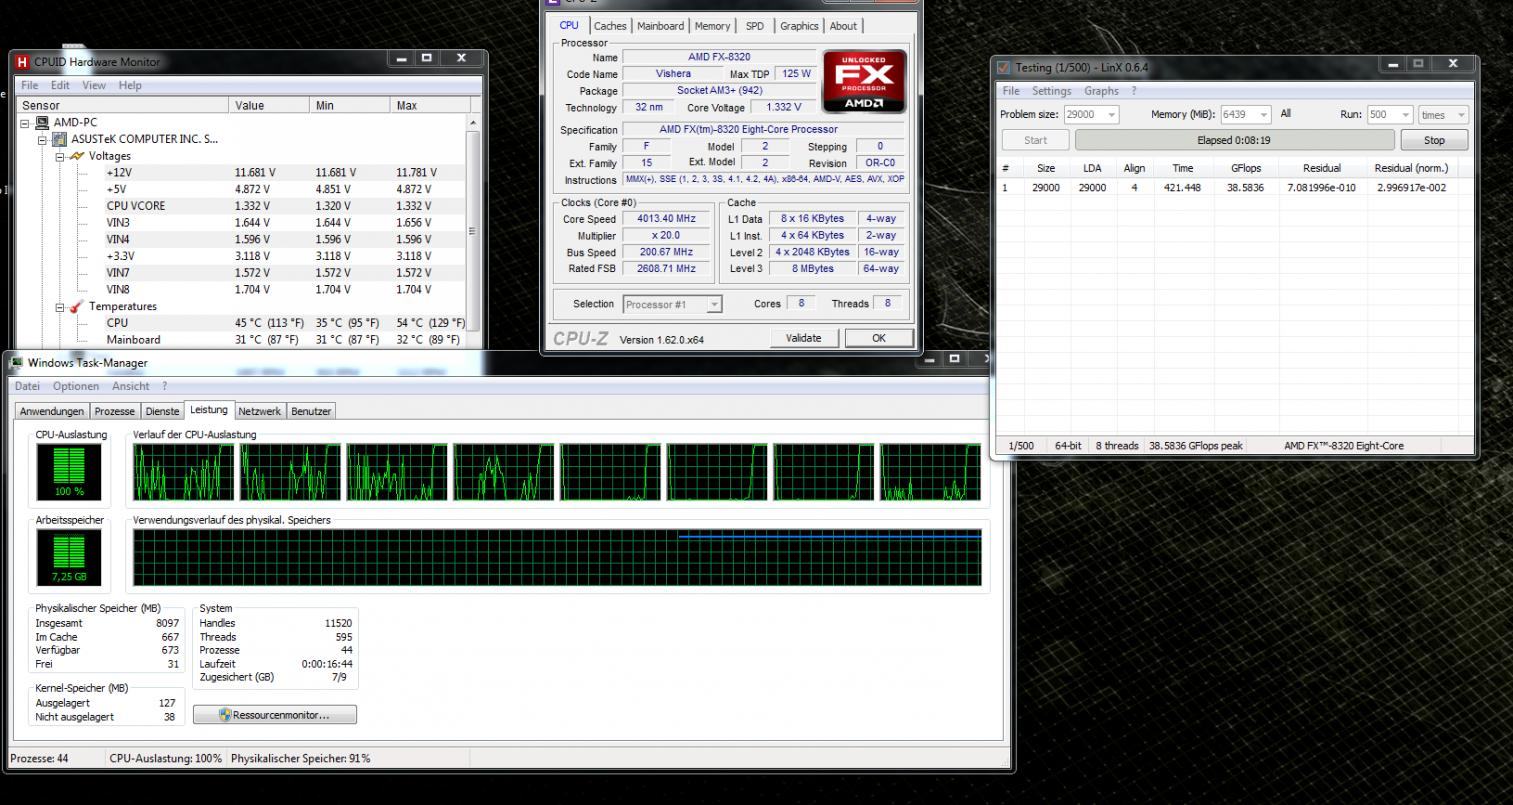Switch to Anwendungen tab in Task-Manager
The width and height of the screenshot is (1513, 805).
click(x=52, y=411)
